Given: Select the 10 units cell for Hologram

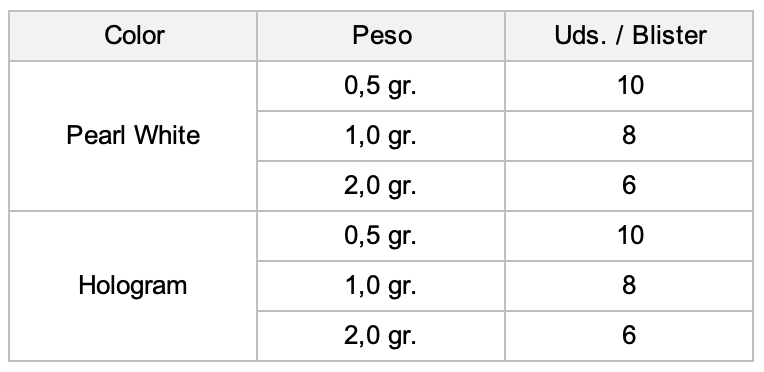Looking at the screenshot, I should (x=630, y=236).
